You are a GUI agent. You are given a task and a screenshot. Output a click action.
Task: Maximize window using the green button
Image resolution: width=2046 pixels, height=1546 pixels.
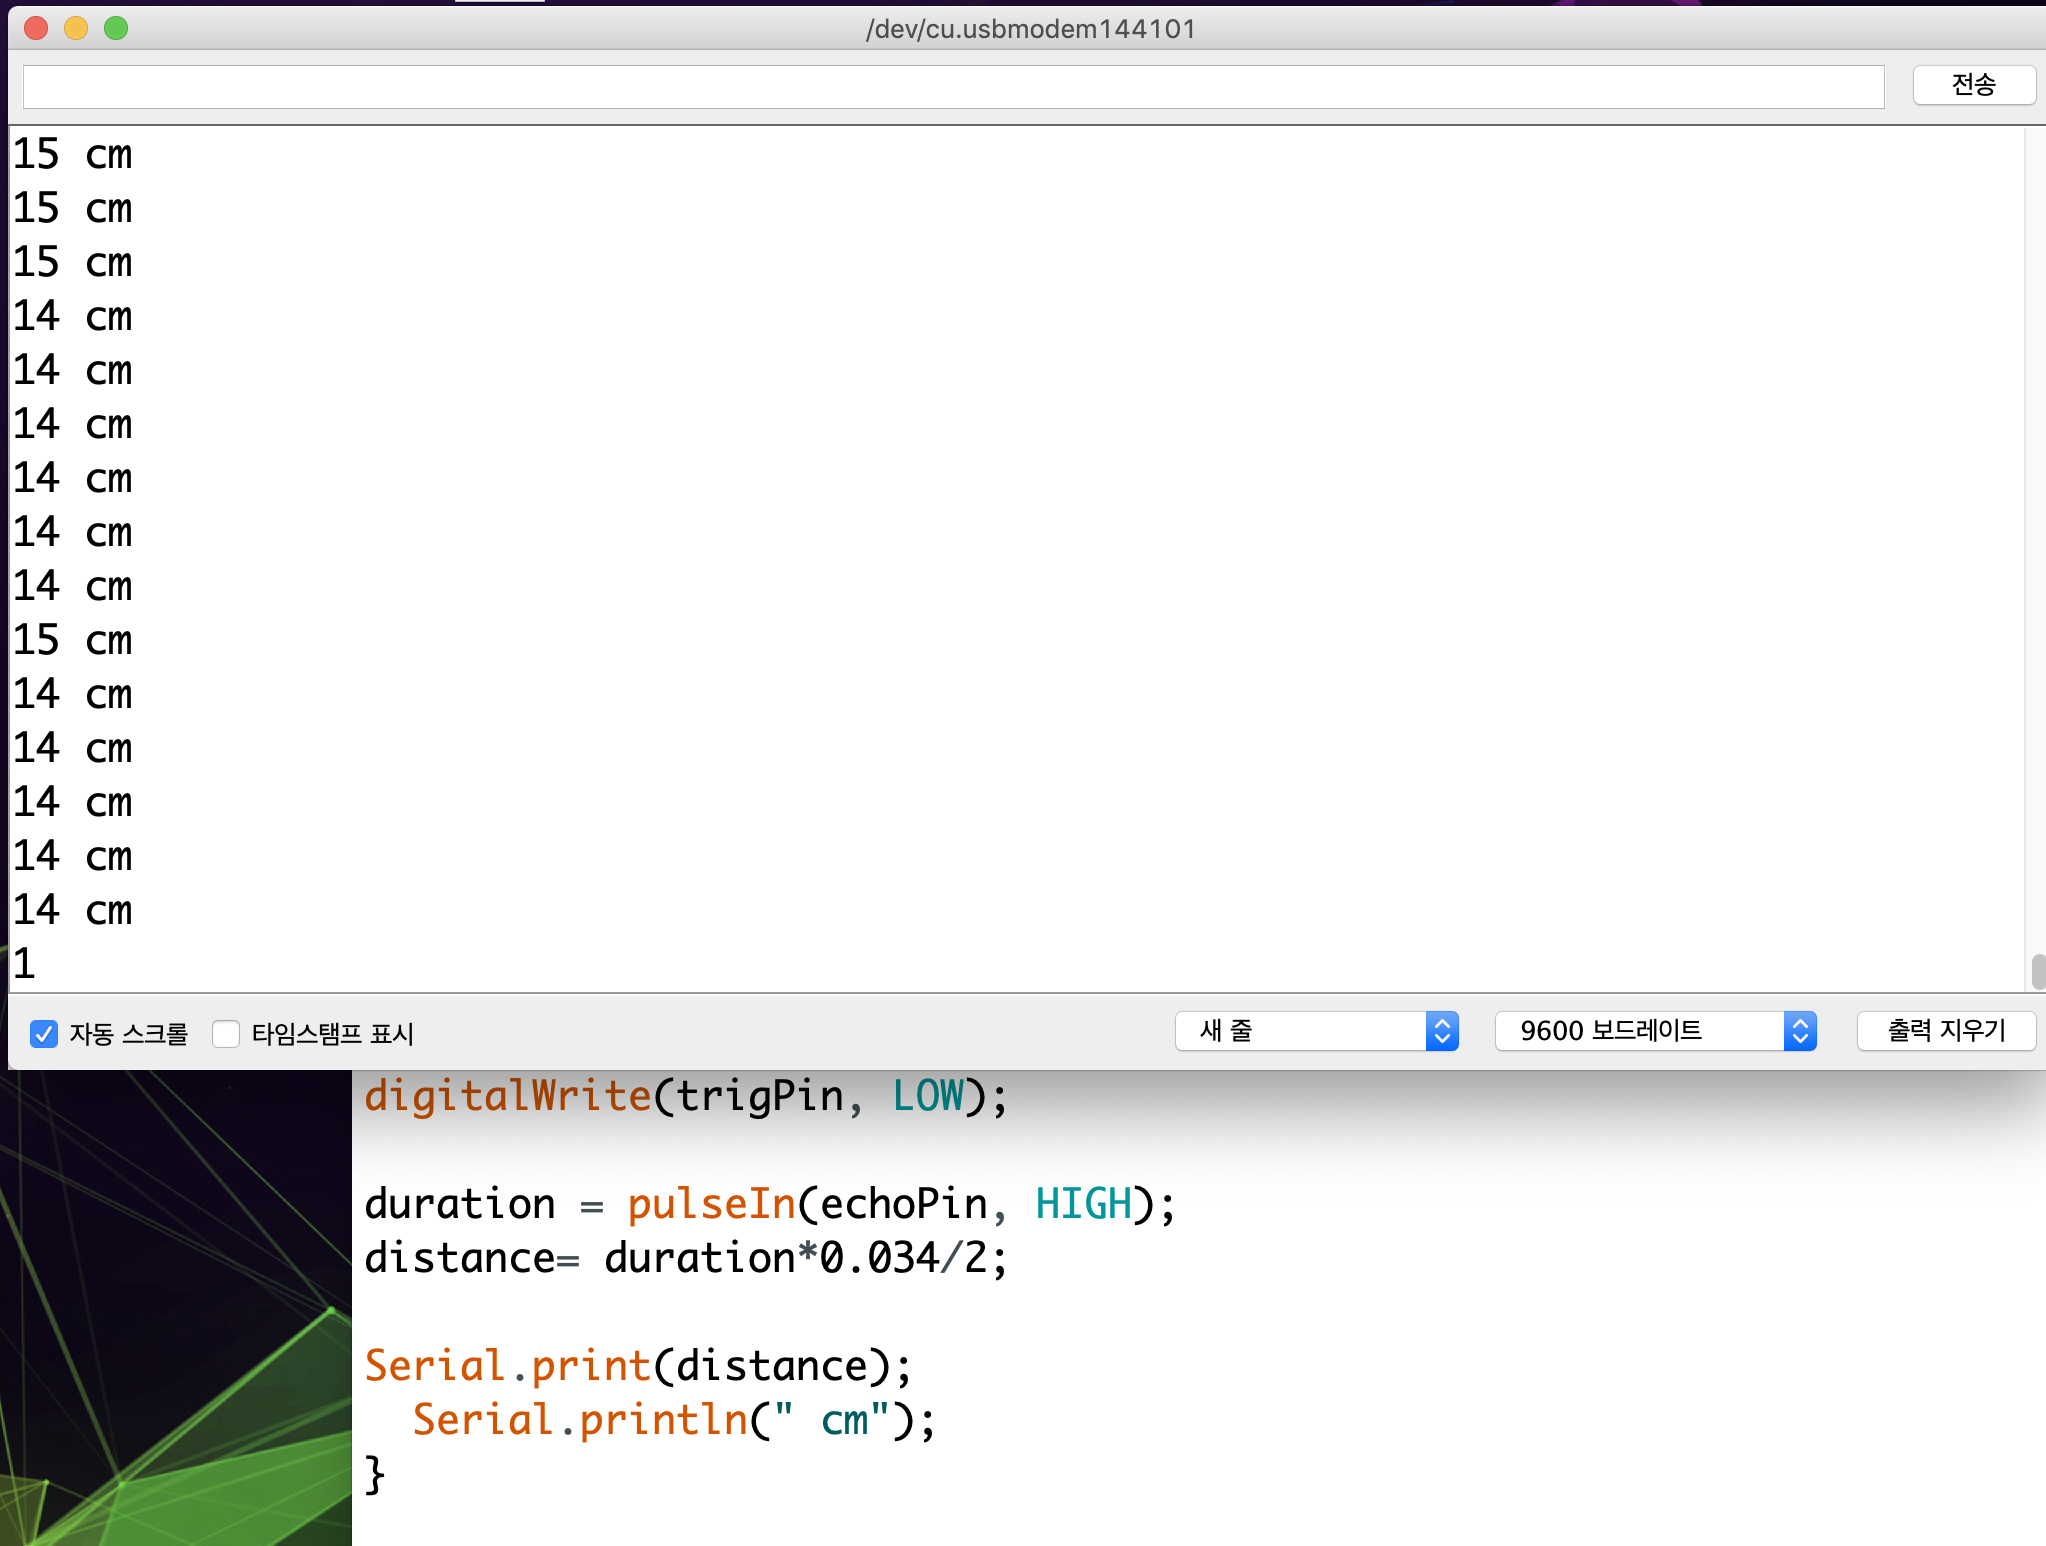pos(116,28)
